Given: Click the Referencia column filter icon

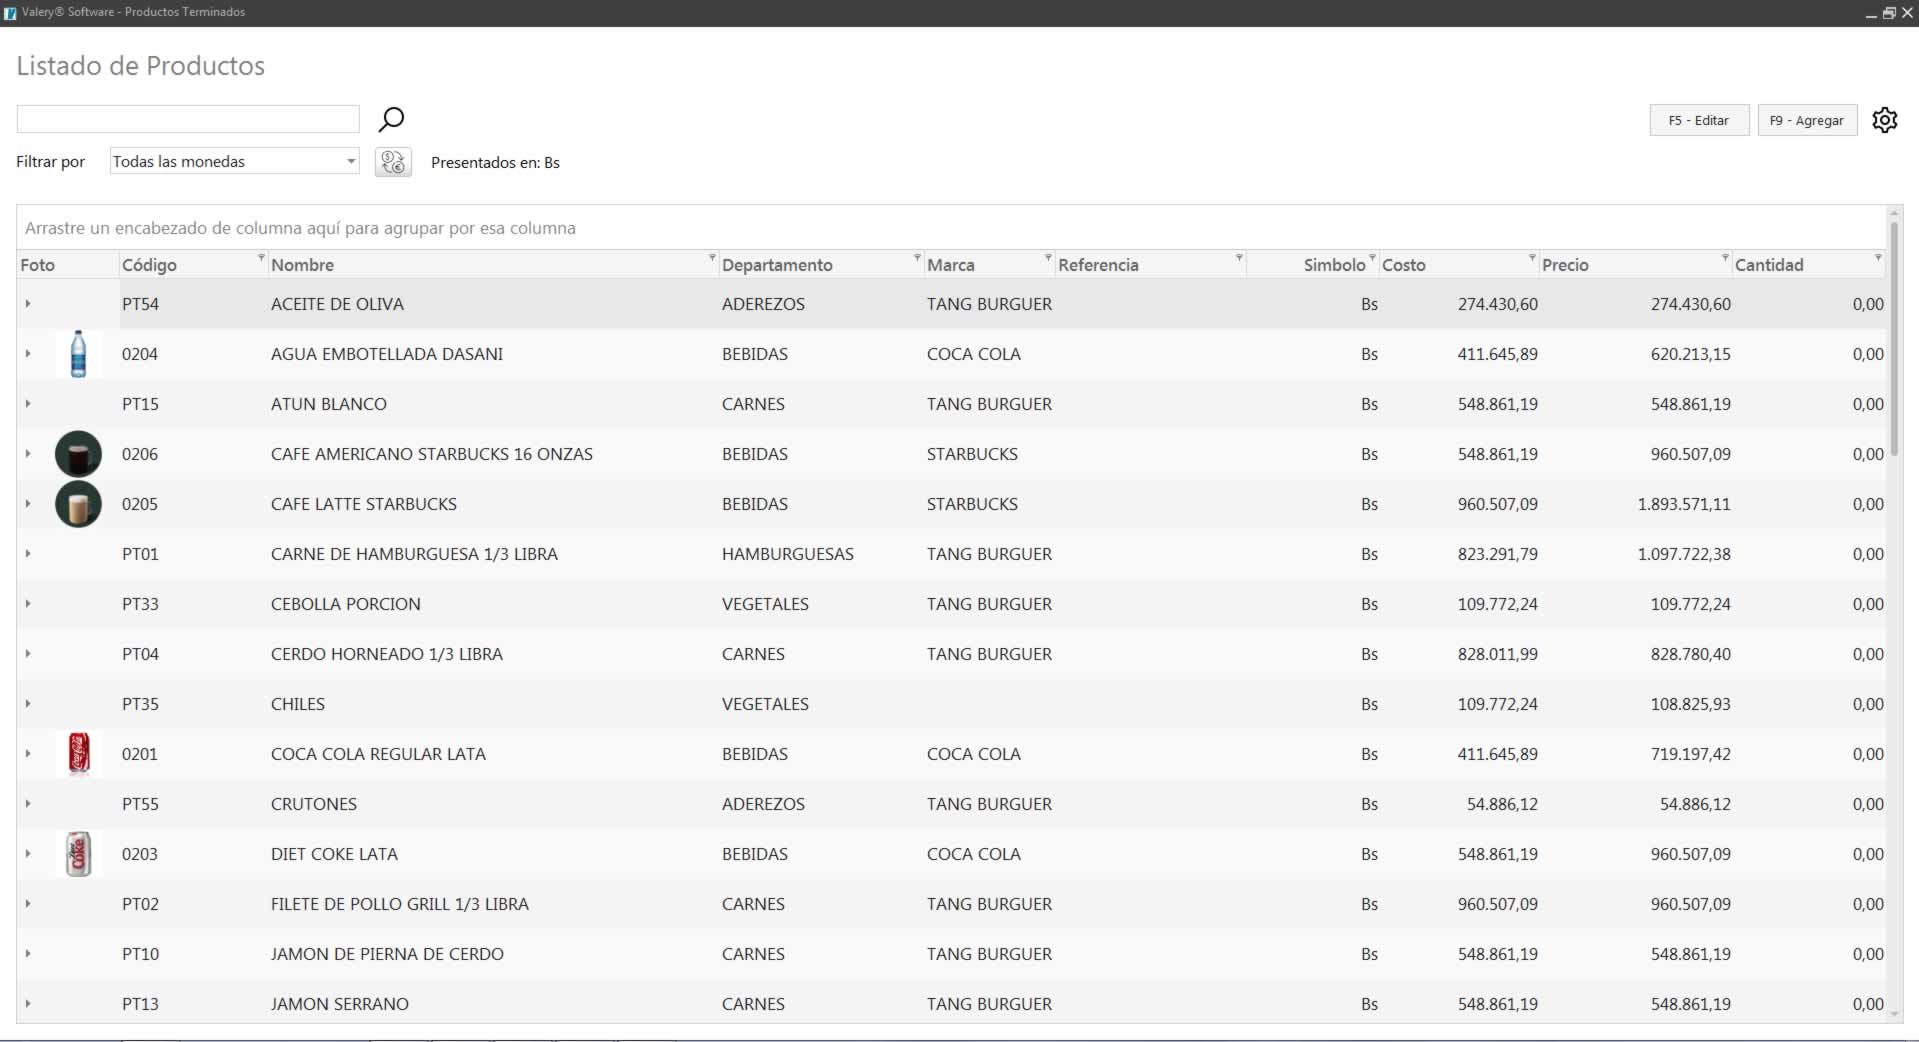Looking at the screenshot, I should tap(1239, 258).
